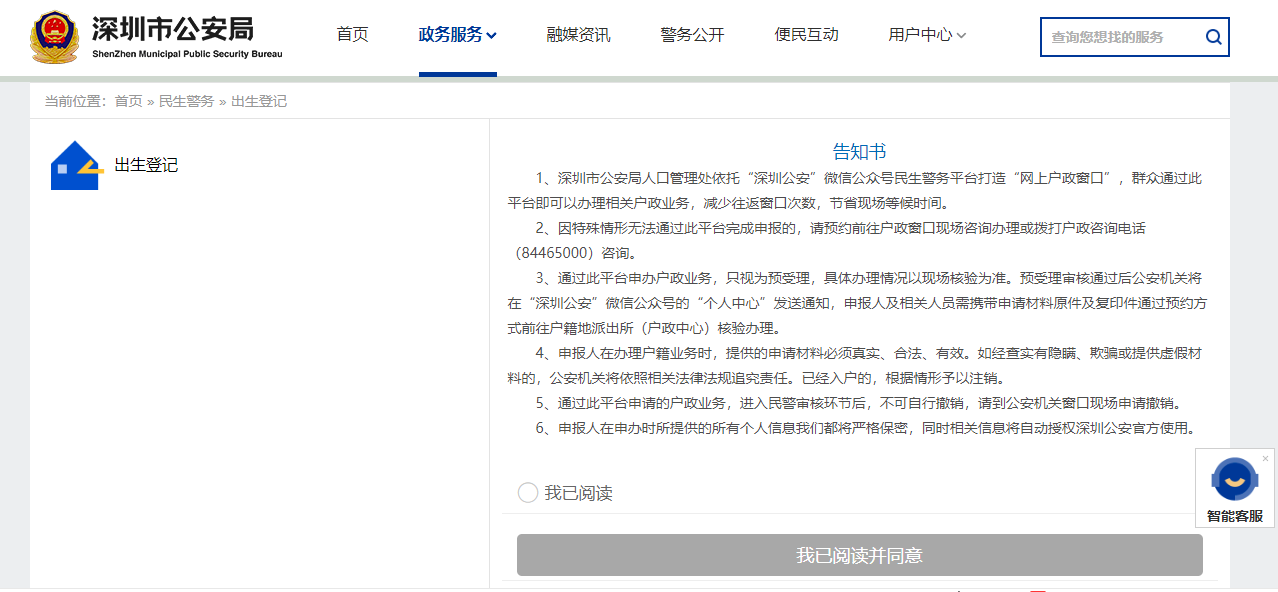The image size is (1278, 592).
Task: Enable the confirmation circle before 我已阅读
Action: [x=527, y=492]
